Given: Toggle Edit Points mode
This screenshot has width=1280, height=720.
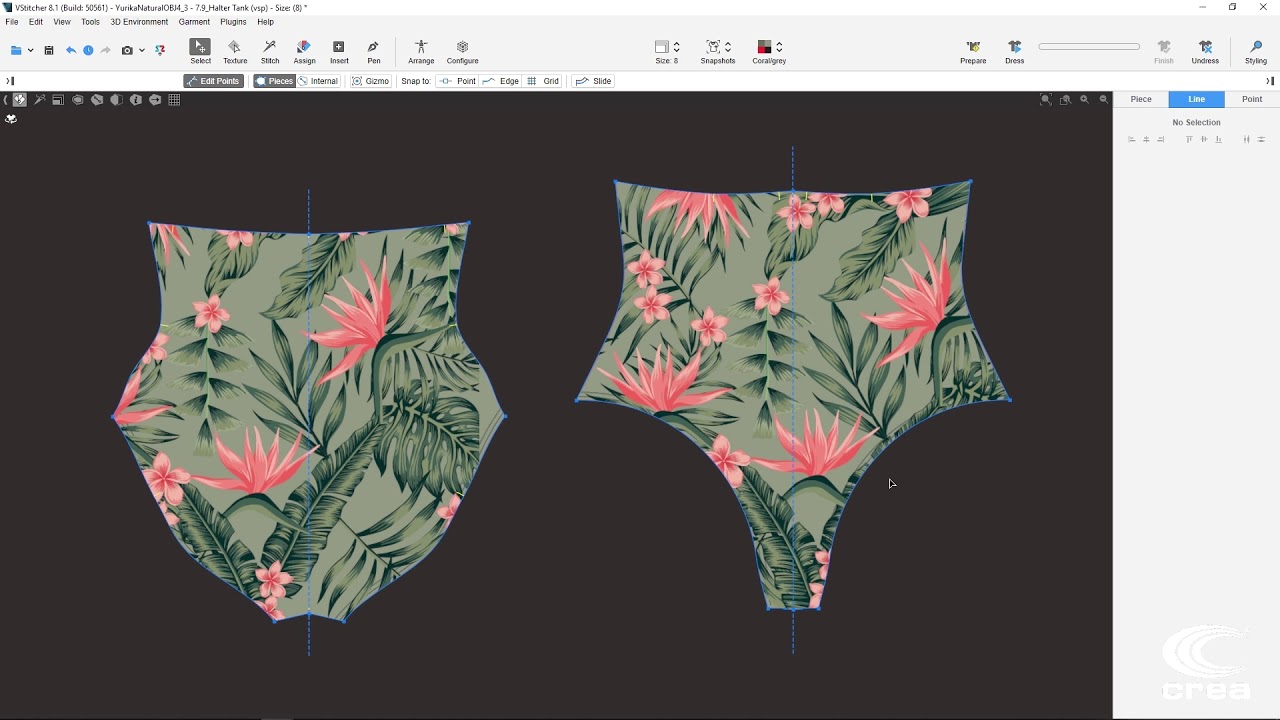Looking at the screenshot, I should tap(214, 81).
